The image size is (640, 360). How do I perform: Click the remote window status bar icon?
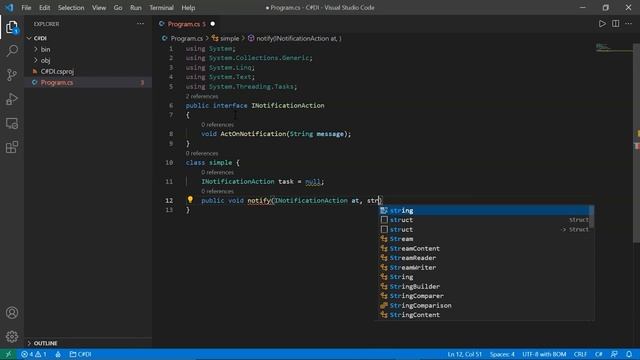coord(8,354)
